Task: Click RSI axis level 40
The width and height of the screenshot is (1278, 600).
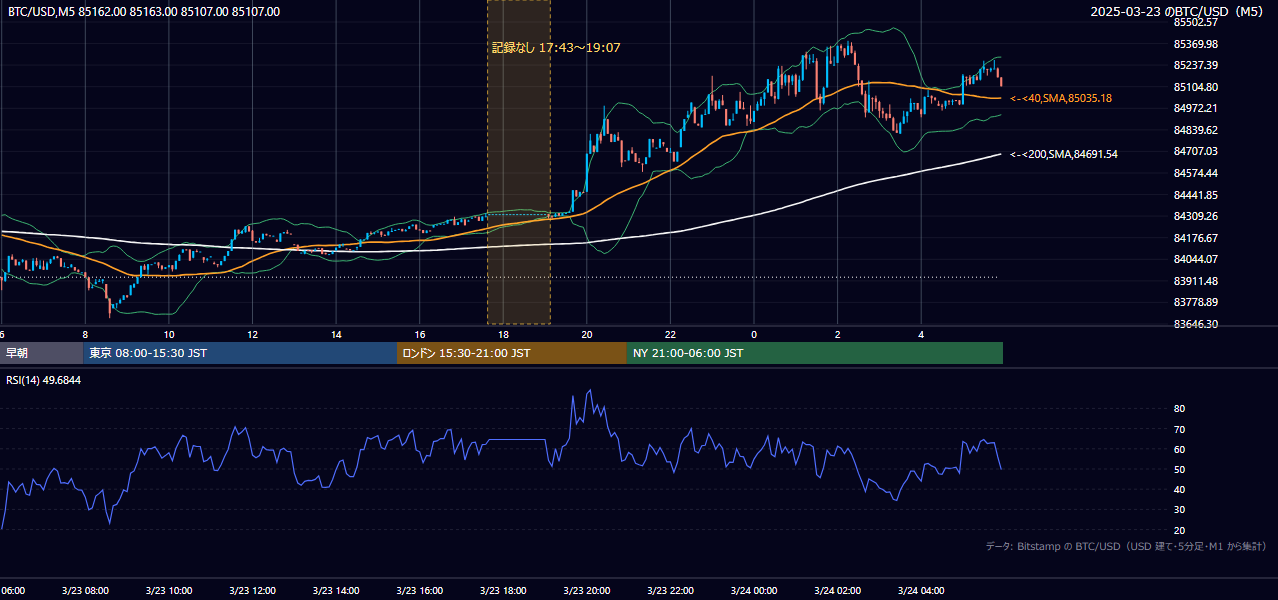Action: pyautogui.click(x=1179, y=489)
